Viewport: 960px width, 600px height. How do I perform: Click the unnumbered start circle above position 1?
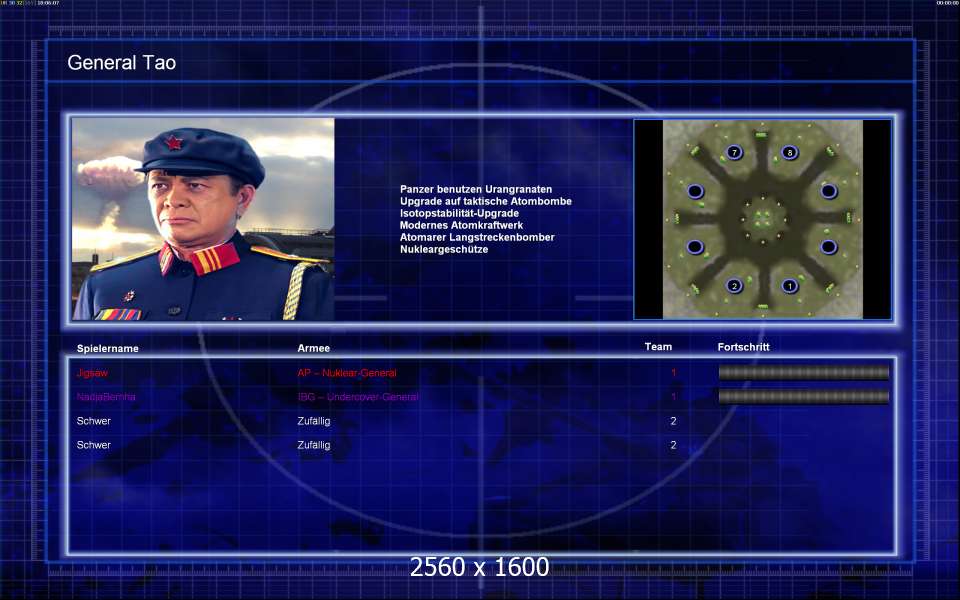(x=828, y=247)
